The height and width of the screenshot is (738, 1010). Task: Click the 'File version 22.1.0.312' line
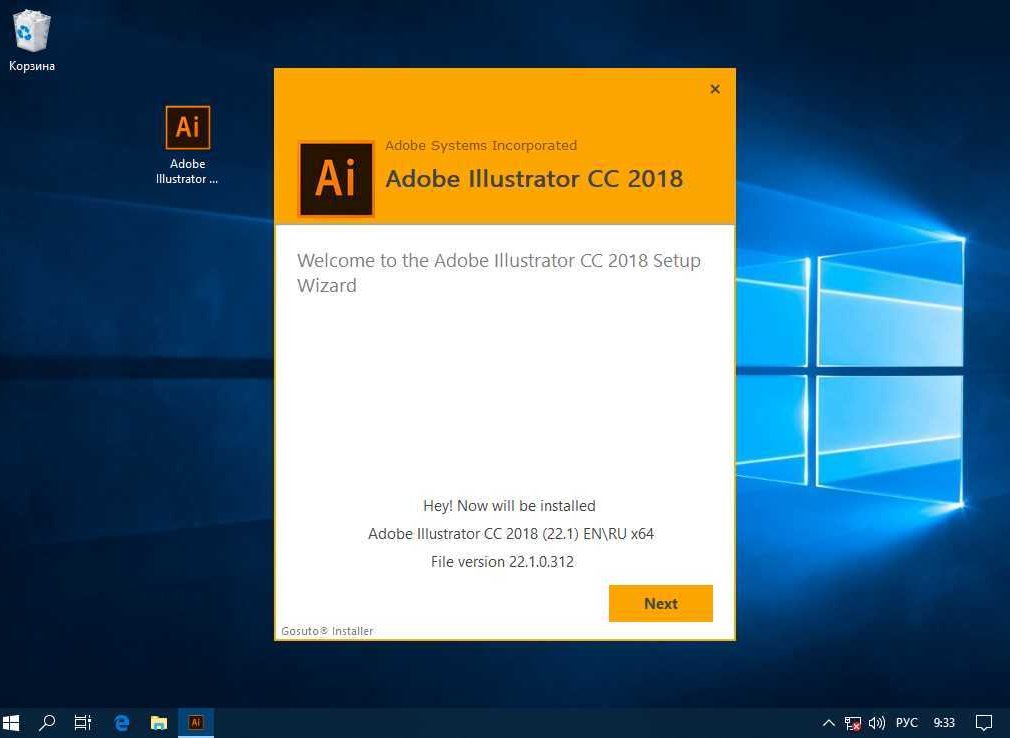[502, 562]
